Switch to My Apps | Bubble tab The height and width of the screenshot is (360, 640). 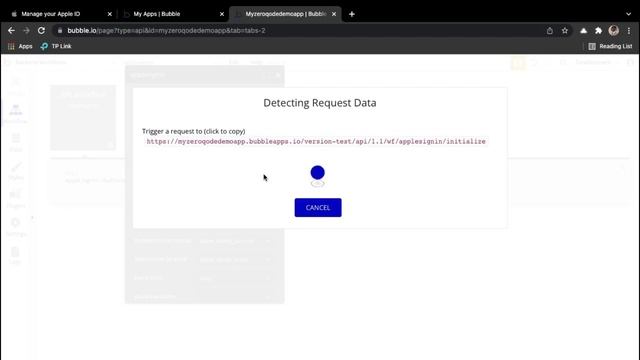pos(157,14)
